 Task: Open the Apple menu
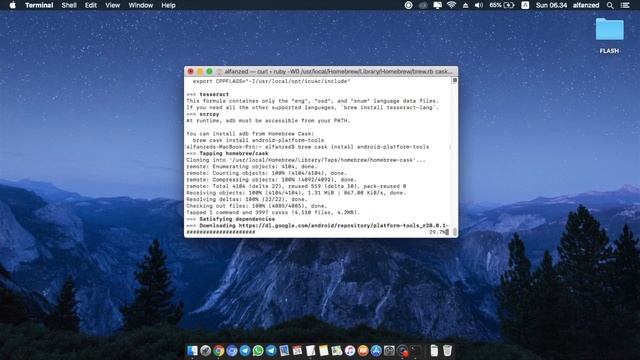click(x=12, y=5)
